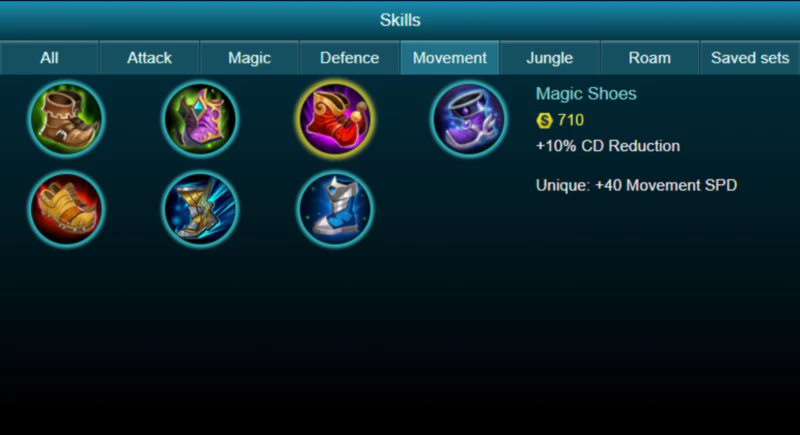Image resolution: width=800 pixels, height=435 pixels.
Task: Select the Movement tab
Action: [449, 58]
